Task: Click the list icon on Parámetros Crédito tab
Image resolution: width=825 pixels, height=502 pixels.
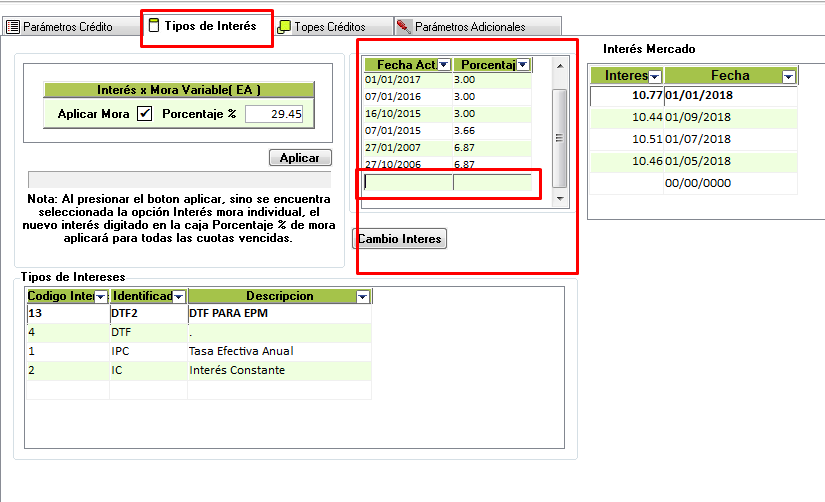Action: tap(13, 27)
